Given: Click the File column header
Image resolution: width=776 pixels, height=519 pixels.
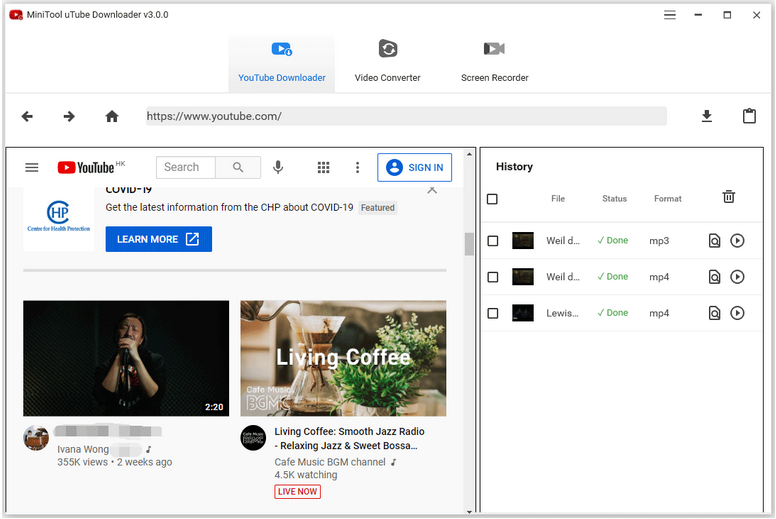Looking at the screenshot, I should click(558, 198).
